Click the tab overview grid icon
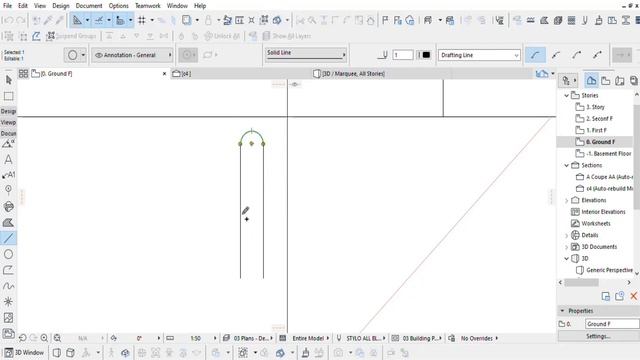Image resolution: width=640 pixels, height=360 pixels. [x=23, y=74]
